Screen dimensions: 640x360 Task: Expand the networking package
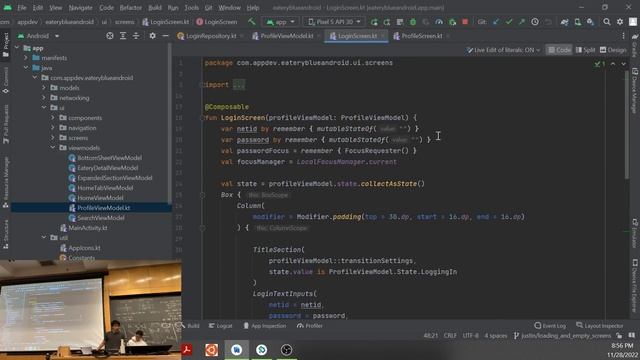coord(44,98)
